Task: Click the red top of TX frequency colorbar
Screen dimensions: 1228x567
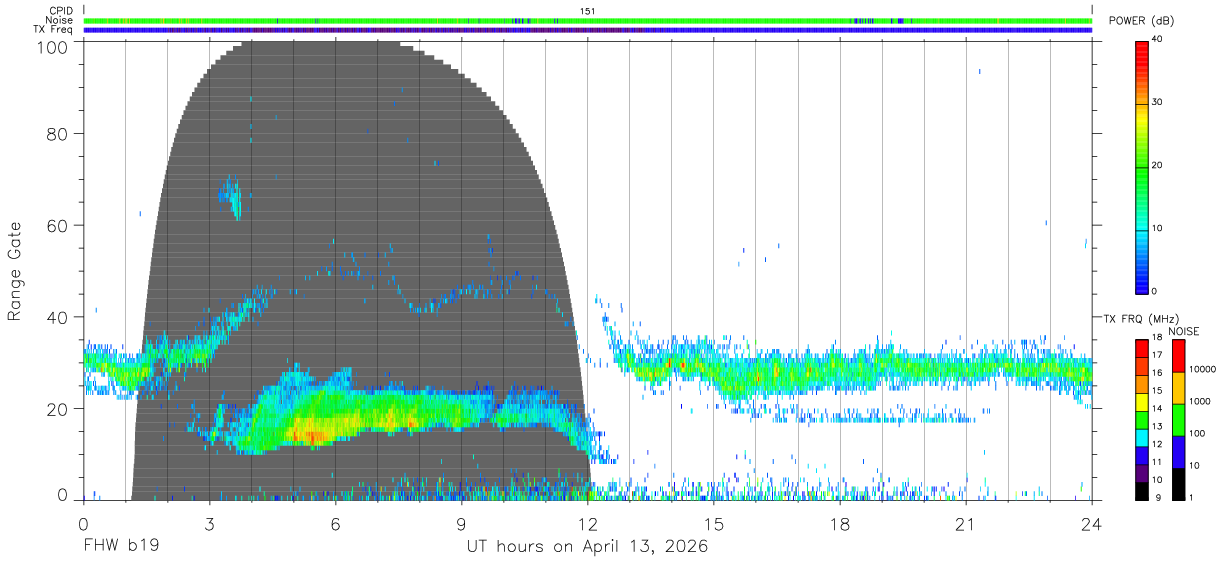Action: [1141, 348]
